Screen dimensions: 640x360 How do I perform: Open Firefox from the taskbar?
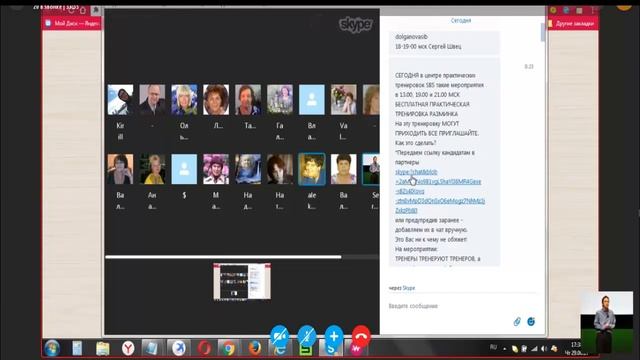[255, 349]
